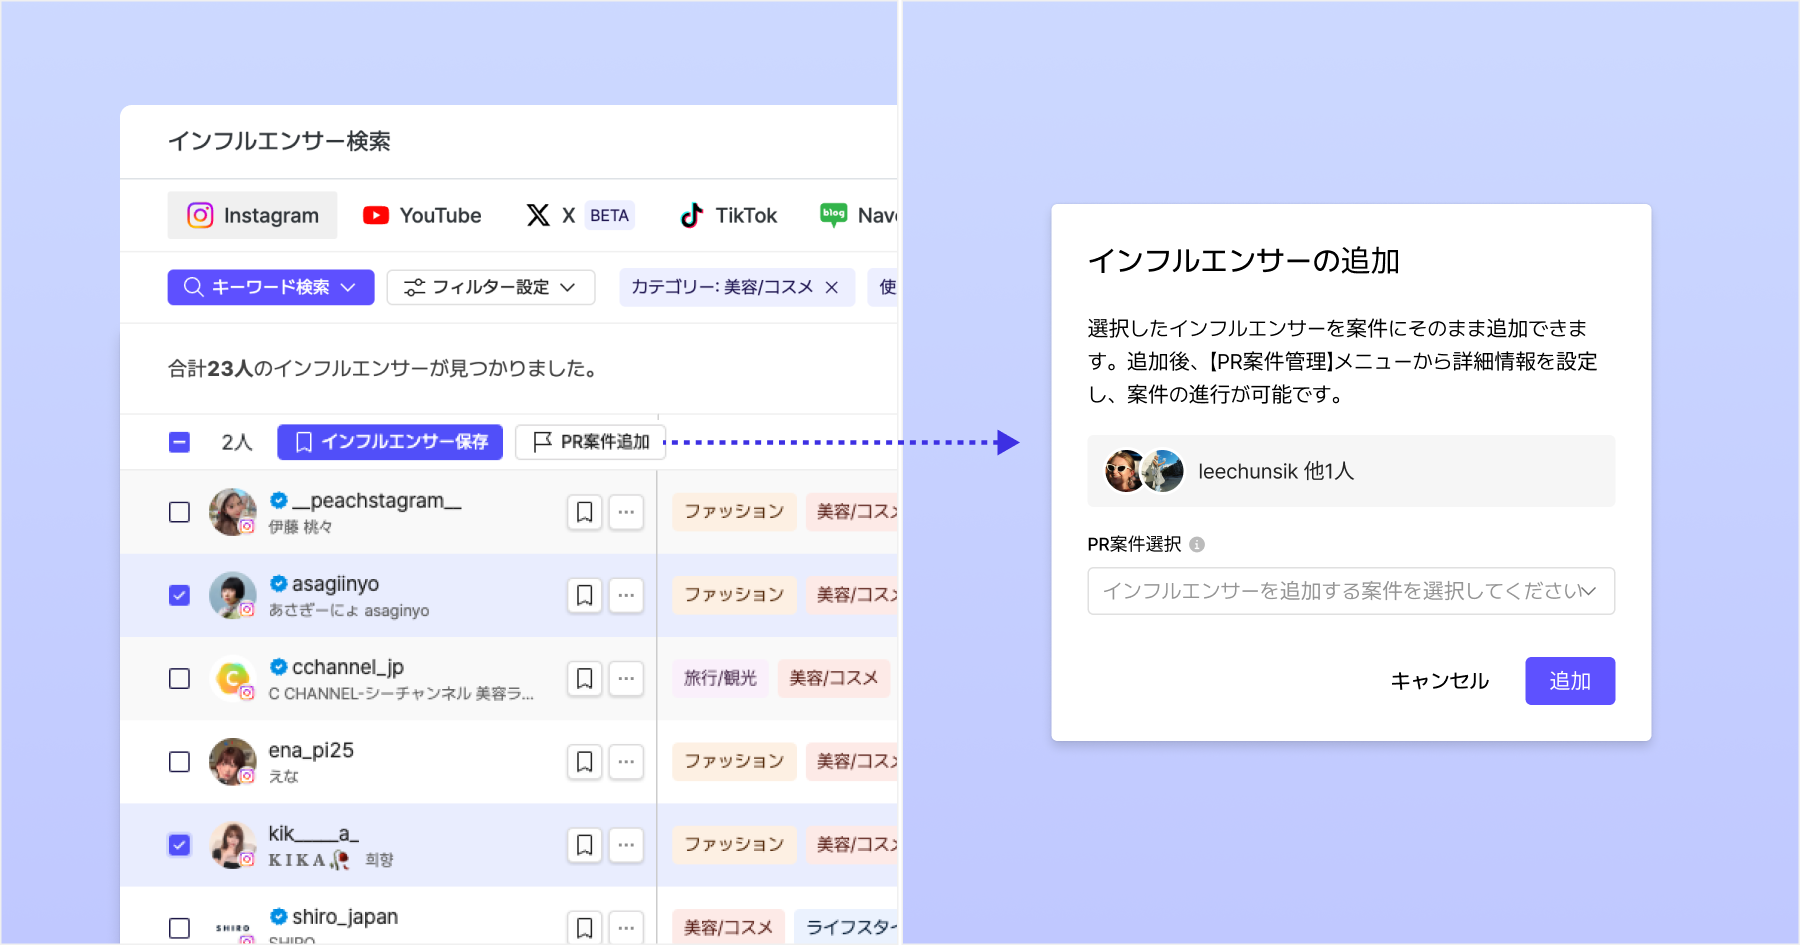Click the bookmark icon for ena_pi25
This screenshot has width=1800, height=945.
click(x=585, y=762)
